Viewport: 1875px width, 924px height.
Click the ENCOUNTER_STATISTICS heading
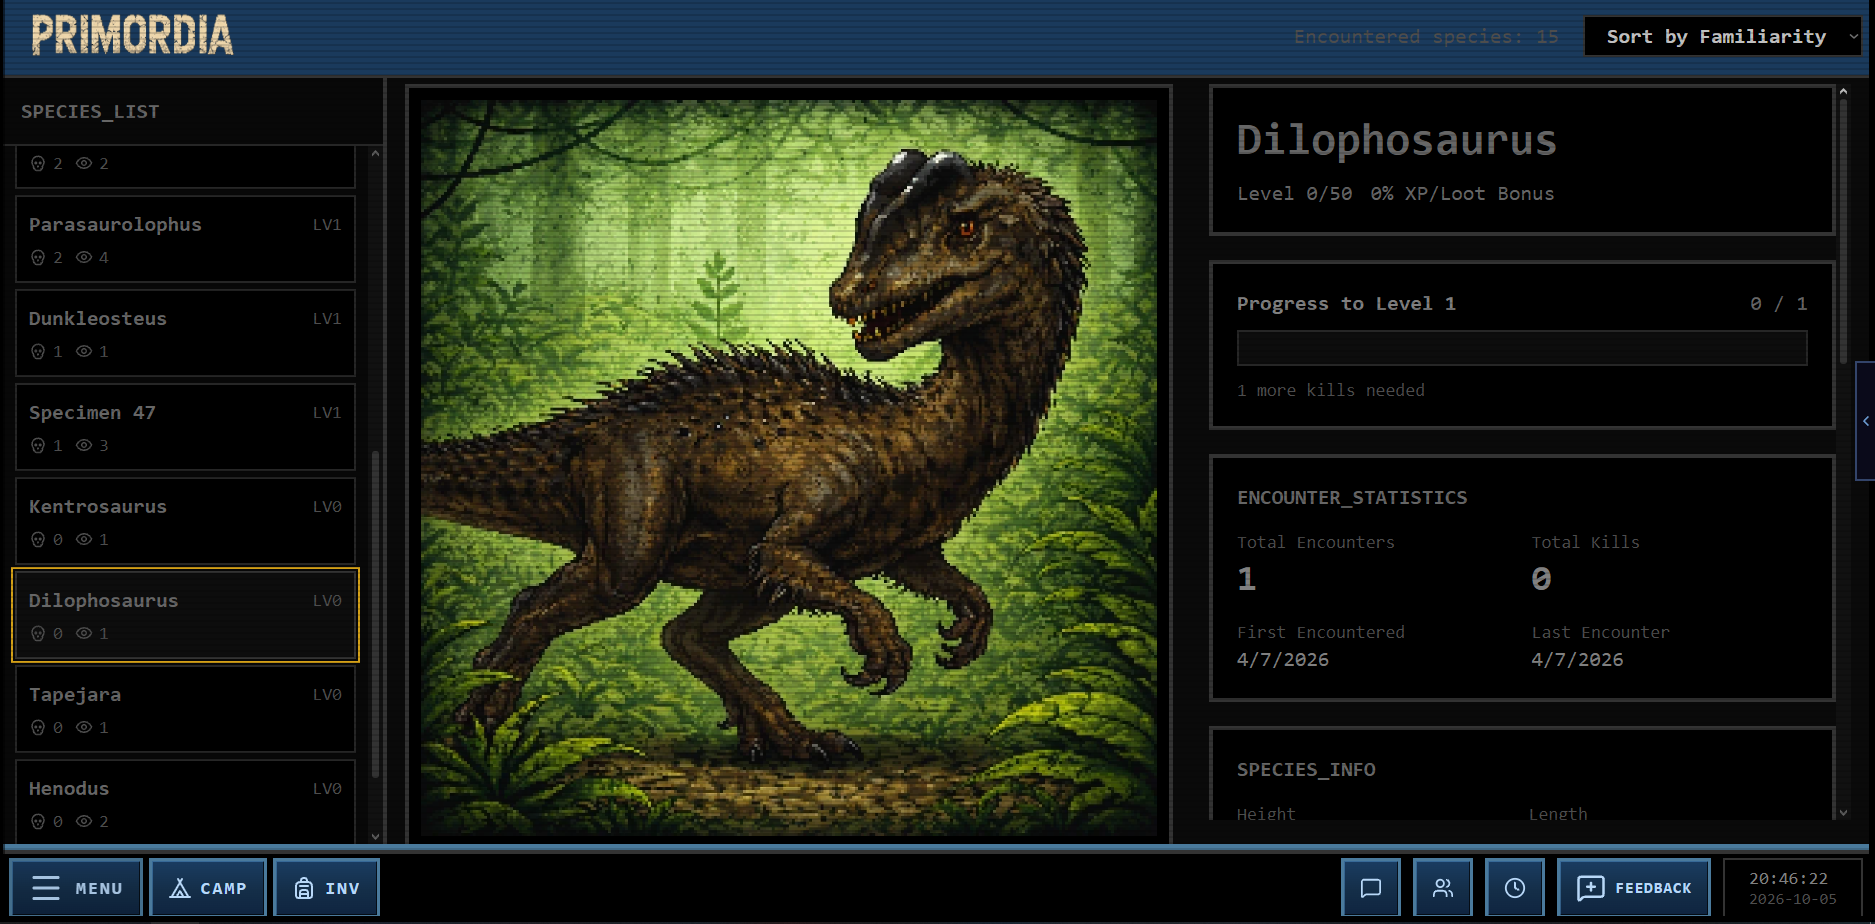[x=1352, y=498]
